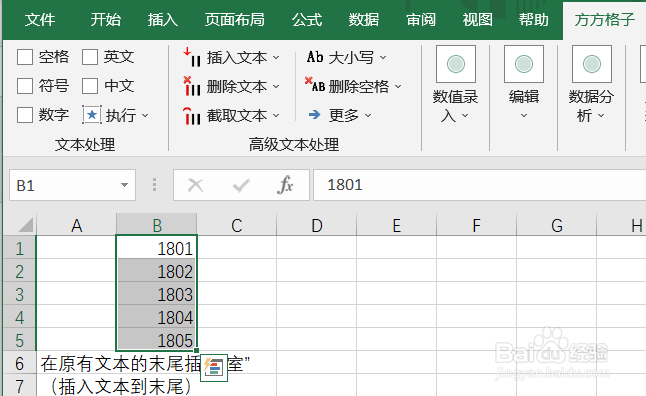Image resolution: width=646 pixels, height=396 pixels.
Task: Click the formula bar cancel X icon
Action: (x=195, y=185)
